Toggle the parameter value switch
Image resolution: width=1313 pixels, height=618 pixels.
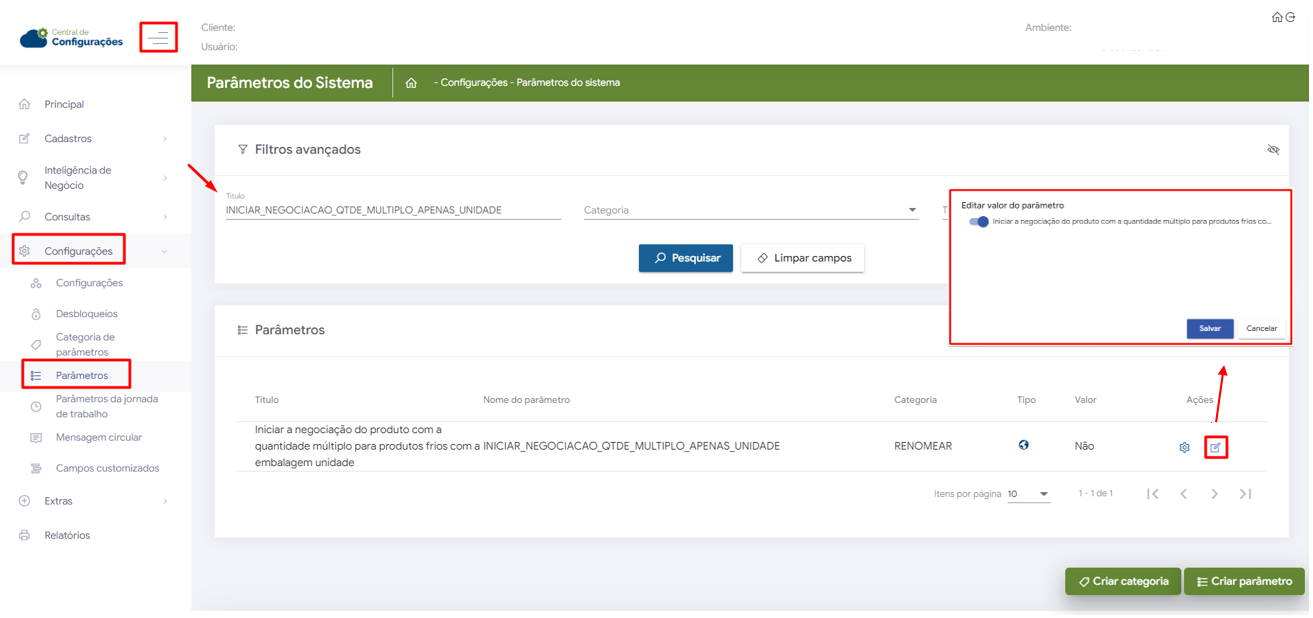[981, 222]
